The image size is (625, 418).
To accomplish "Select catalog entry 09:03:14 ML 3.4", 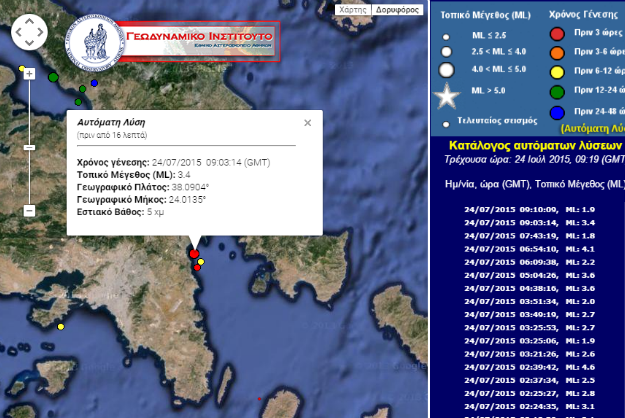I will pyautogui.click(x=530, y=223).
